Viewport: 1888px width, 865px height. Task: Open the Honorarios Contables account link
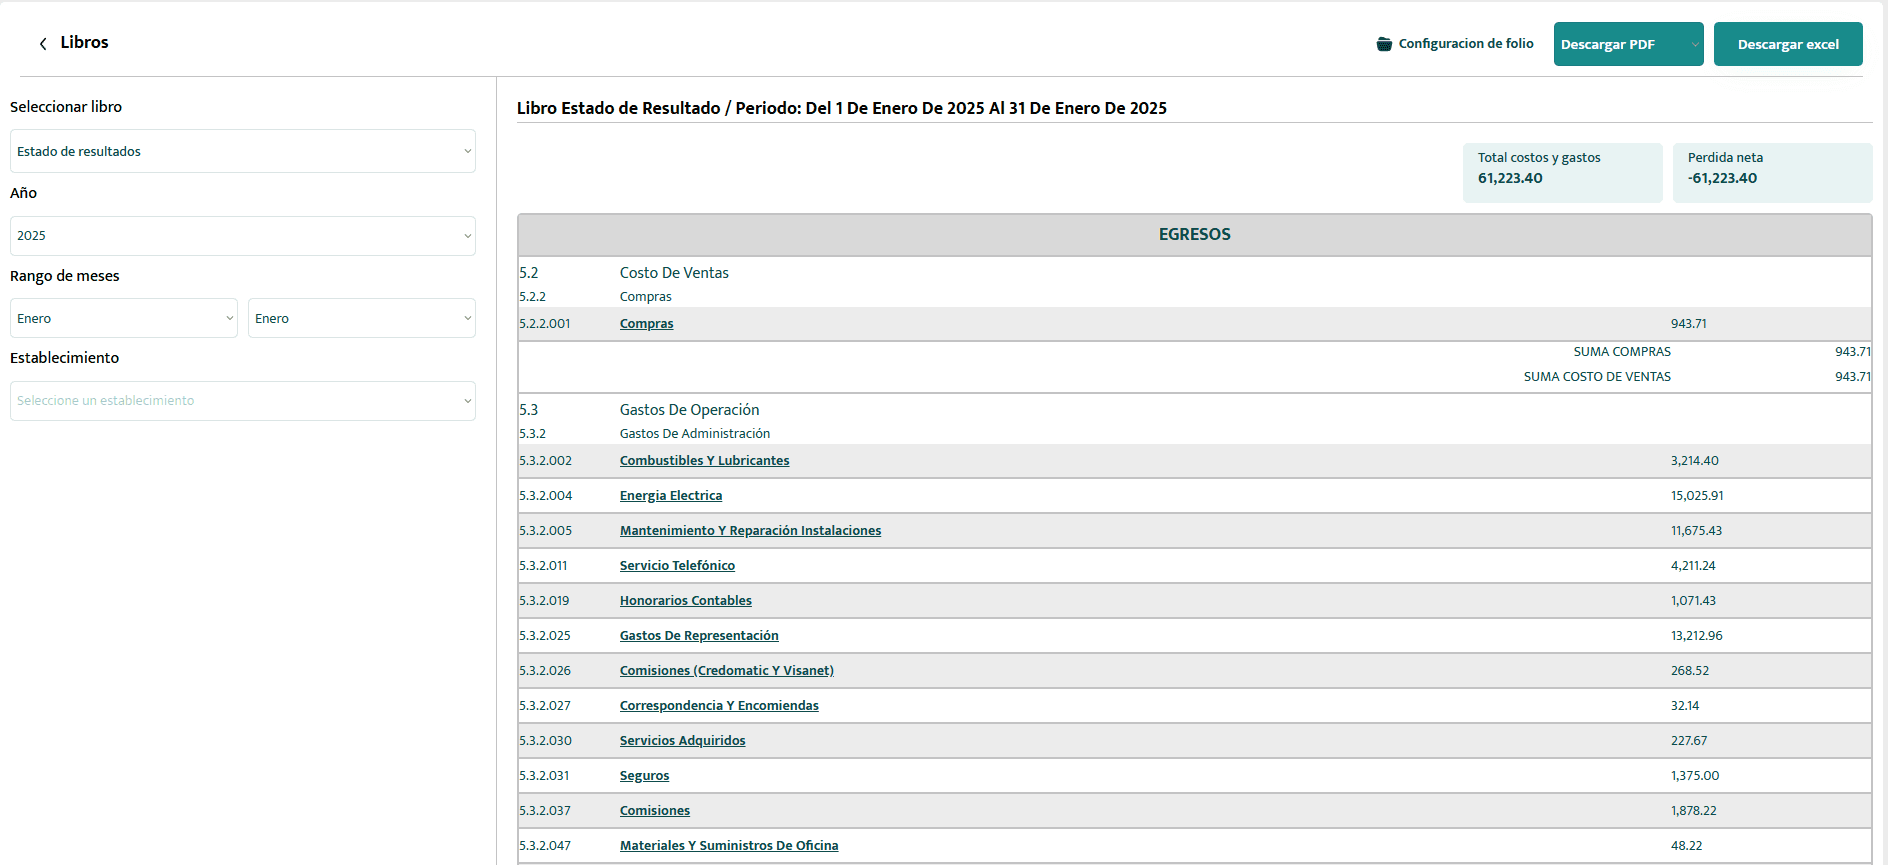coord(685,601)
